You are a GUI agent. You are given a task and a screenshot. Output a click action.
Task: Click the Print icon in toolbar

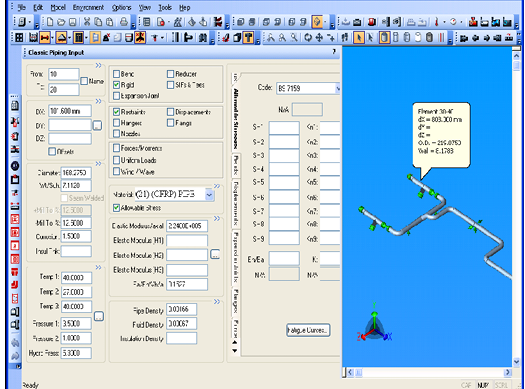(x=124, y=22)
